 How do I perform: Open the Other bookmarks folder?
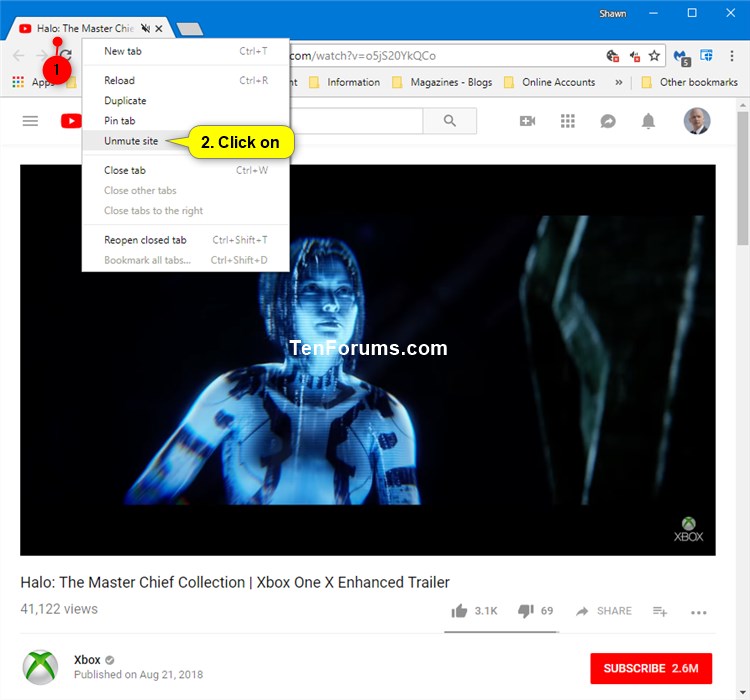[x=689, y=82]
